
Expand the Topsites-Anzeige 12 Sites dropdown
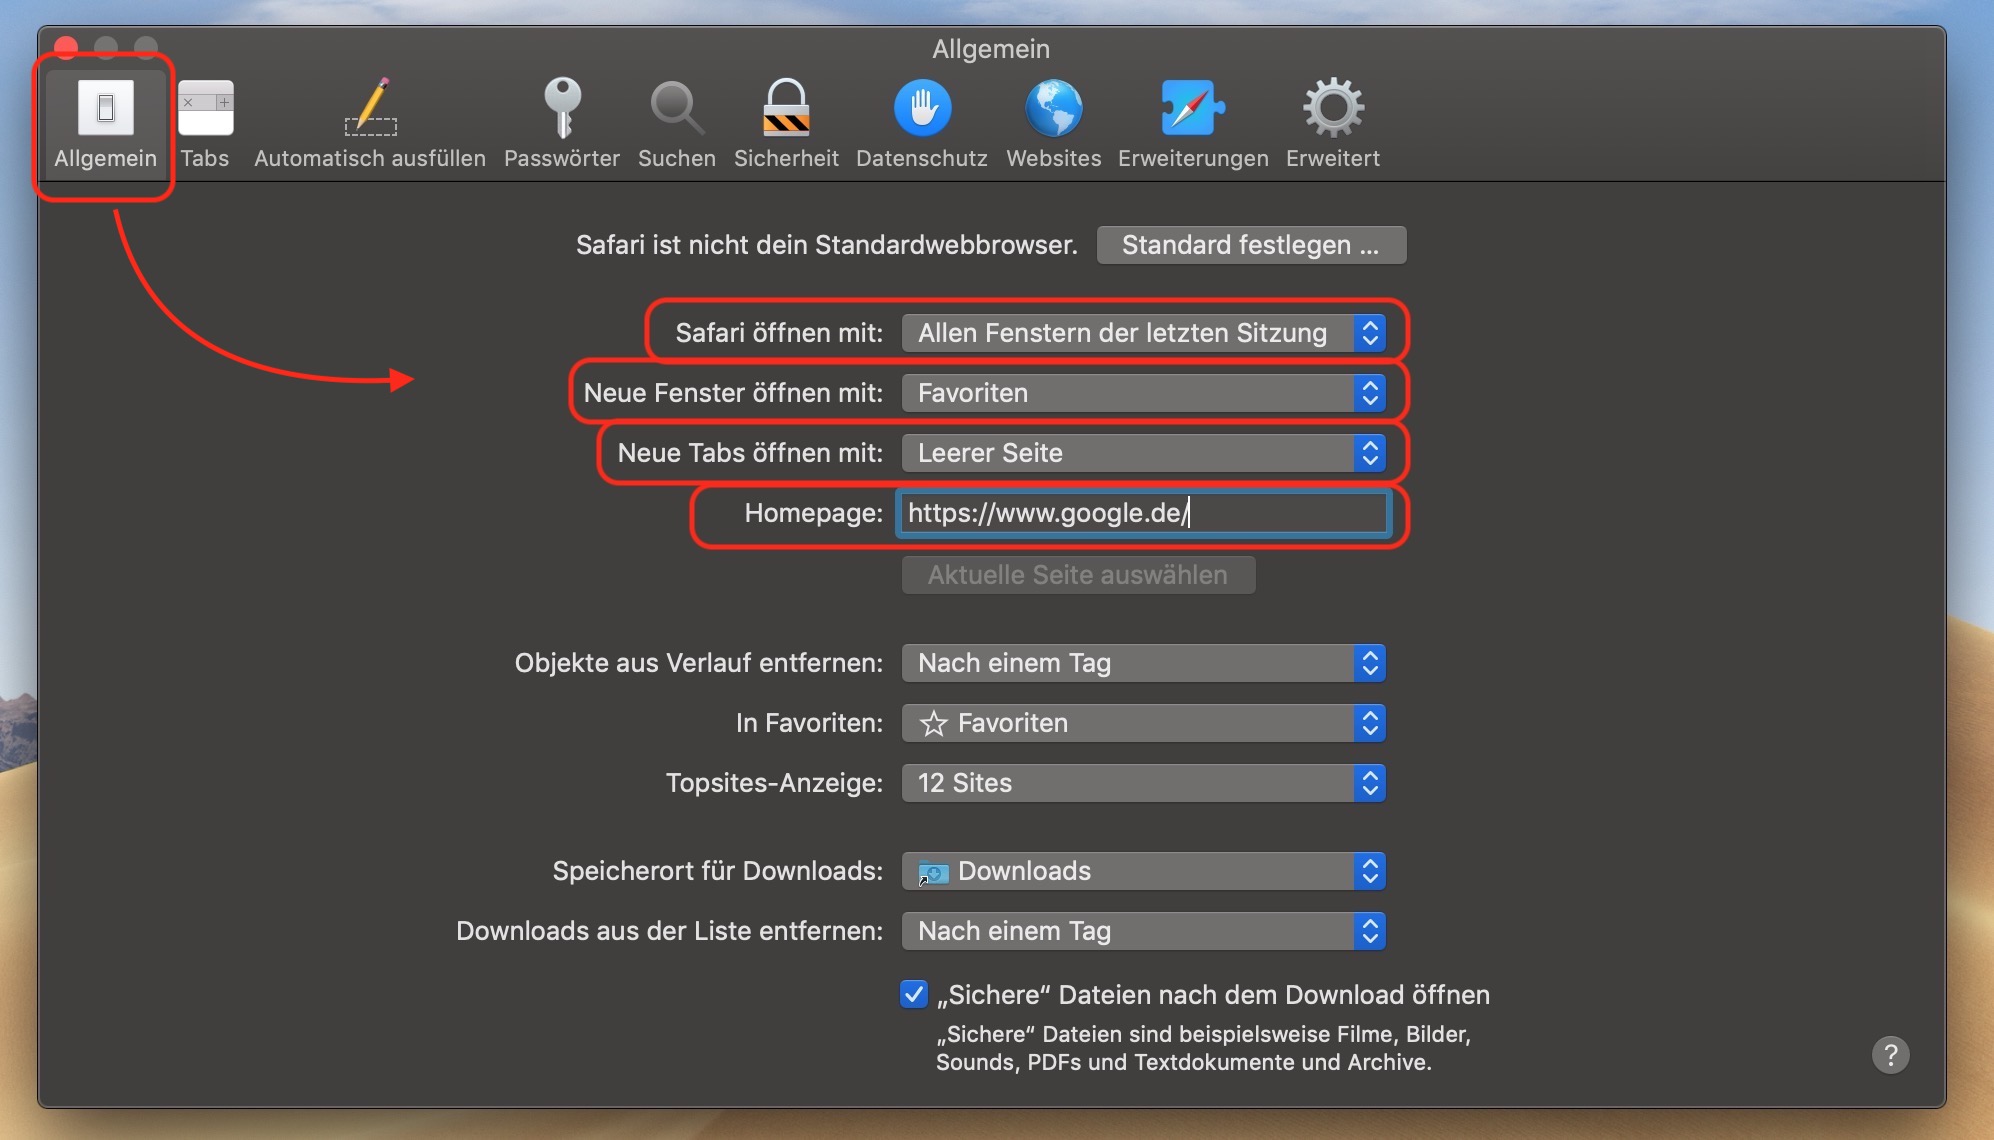1143,783
